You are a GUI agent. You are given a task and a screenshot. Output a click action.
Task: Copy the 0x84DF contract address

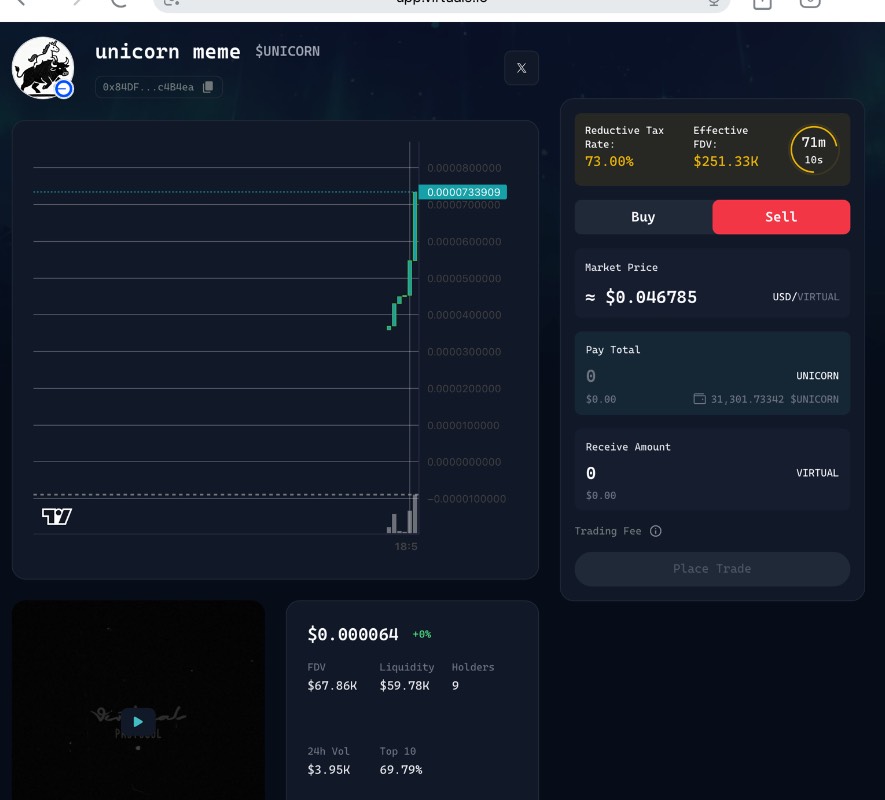click(x=208, y=87)
